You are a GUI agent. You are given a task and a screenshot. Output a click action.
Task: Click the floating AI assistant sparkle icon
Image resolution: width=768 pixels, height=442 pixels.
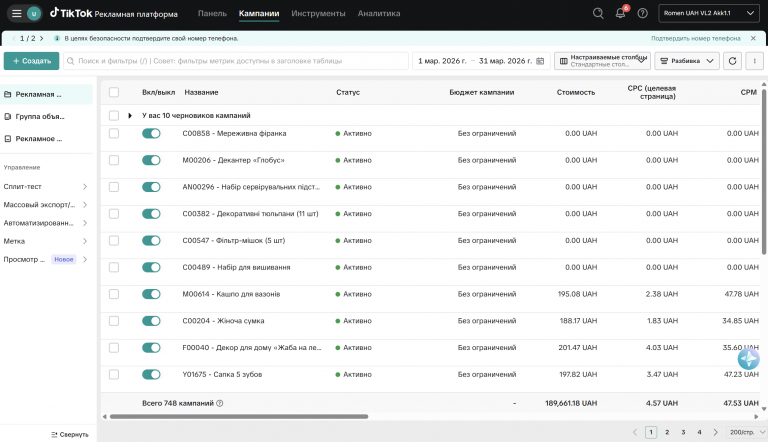pyautogui.click(x=748, y=359)
